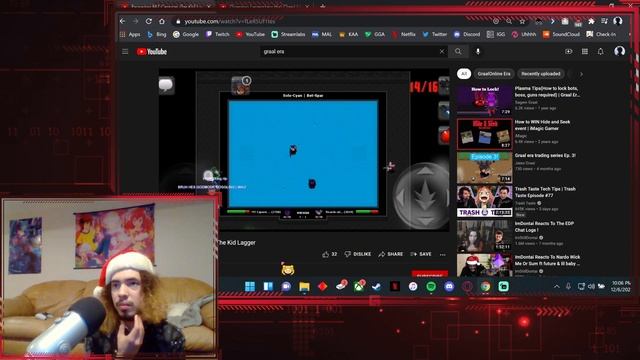Image resolution: width=640 pixels, height=360 pixels.
Task: Open the volume speaker tray icon
Action: pos(591,287)
